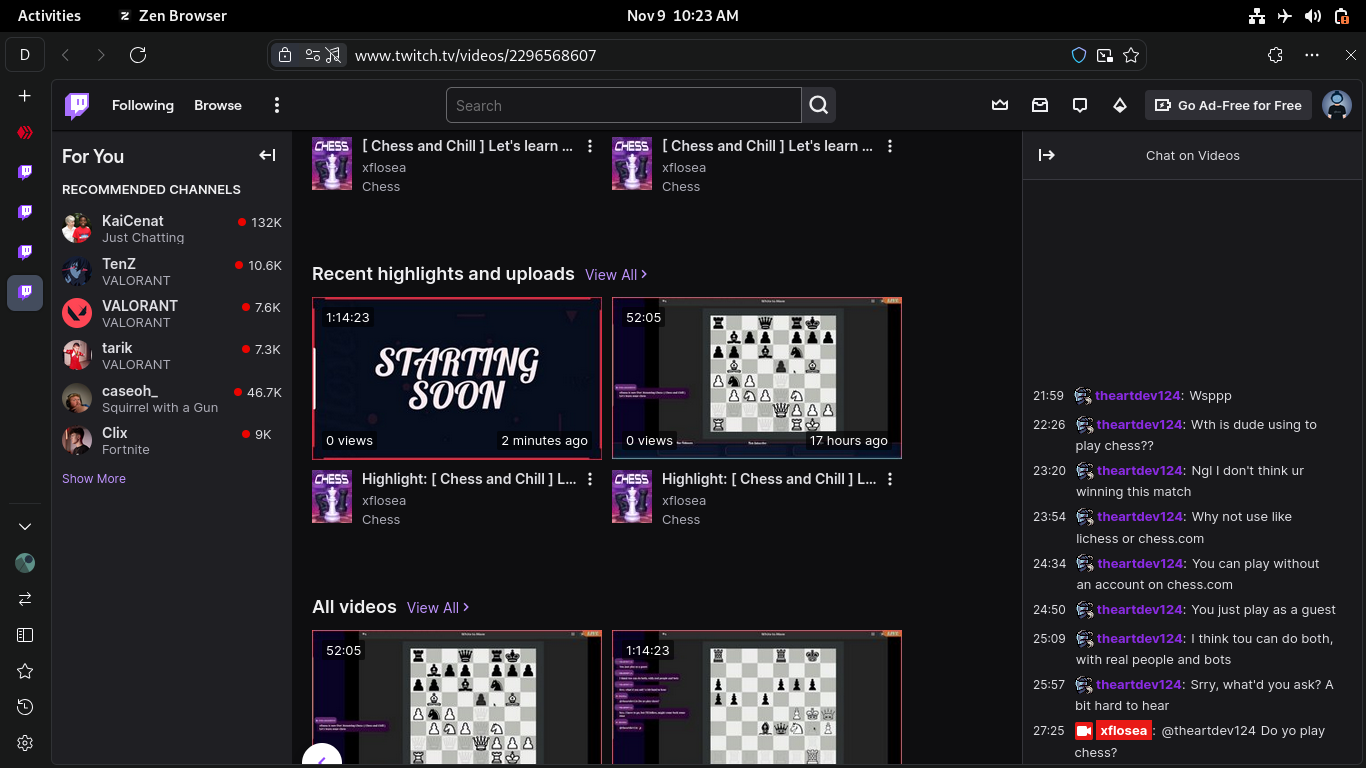This screenshot has width=1366, height=768.
Task: Open the Twitch home logo
Action: click(x=77, y=105)
